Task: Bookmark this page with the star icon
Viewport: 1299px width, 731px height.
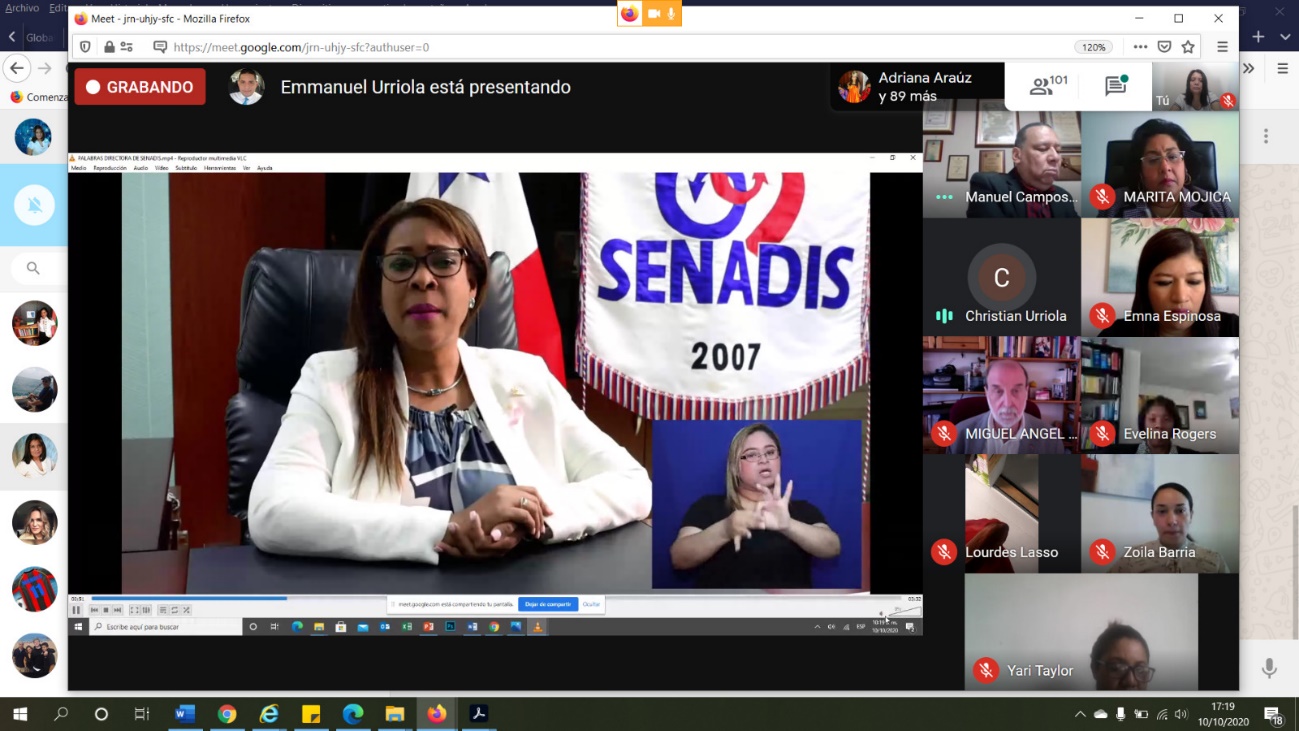Action: pos(1188,47)
